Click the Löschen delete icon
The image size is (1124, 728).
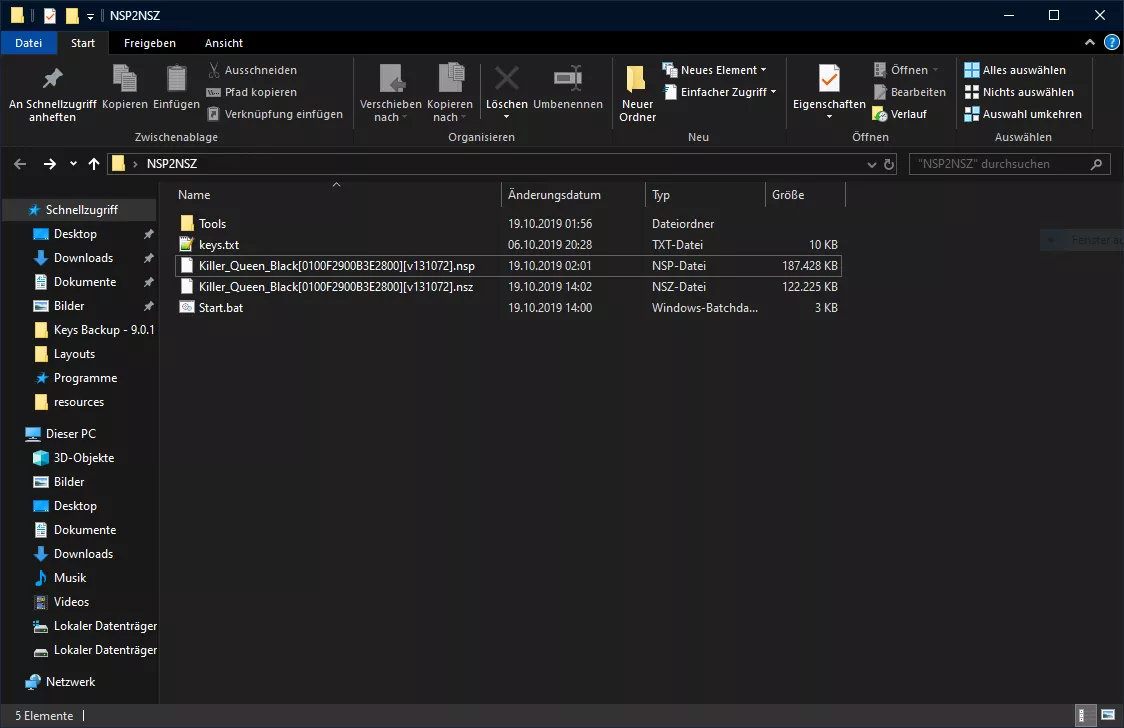click(x=506, y=80)
